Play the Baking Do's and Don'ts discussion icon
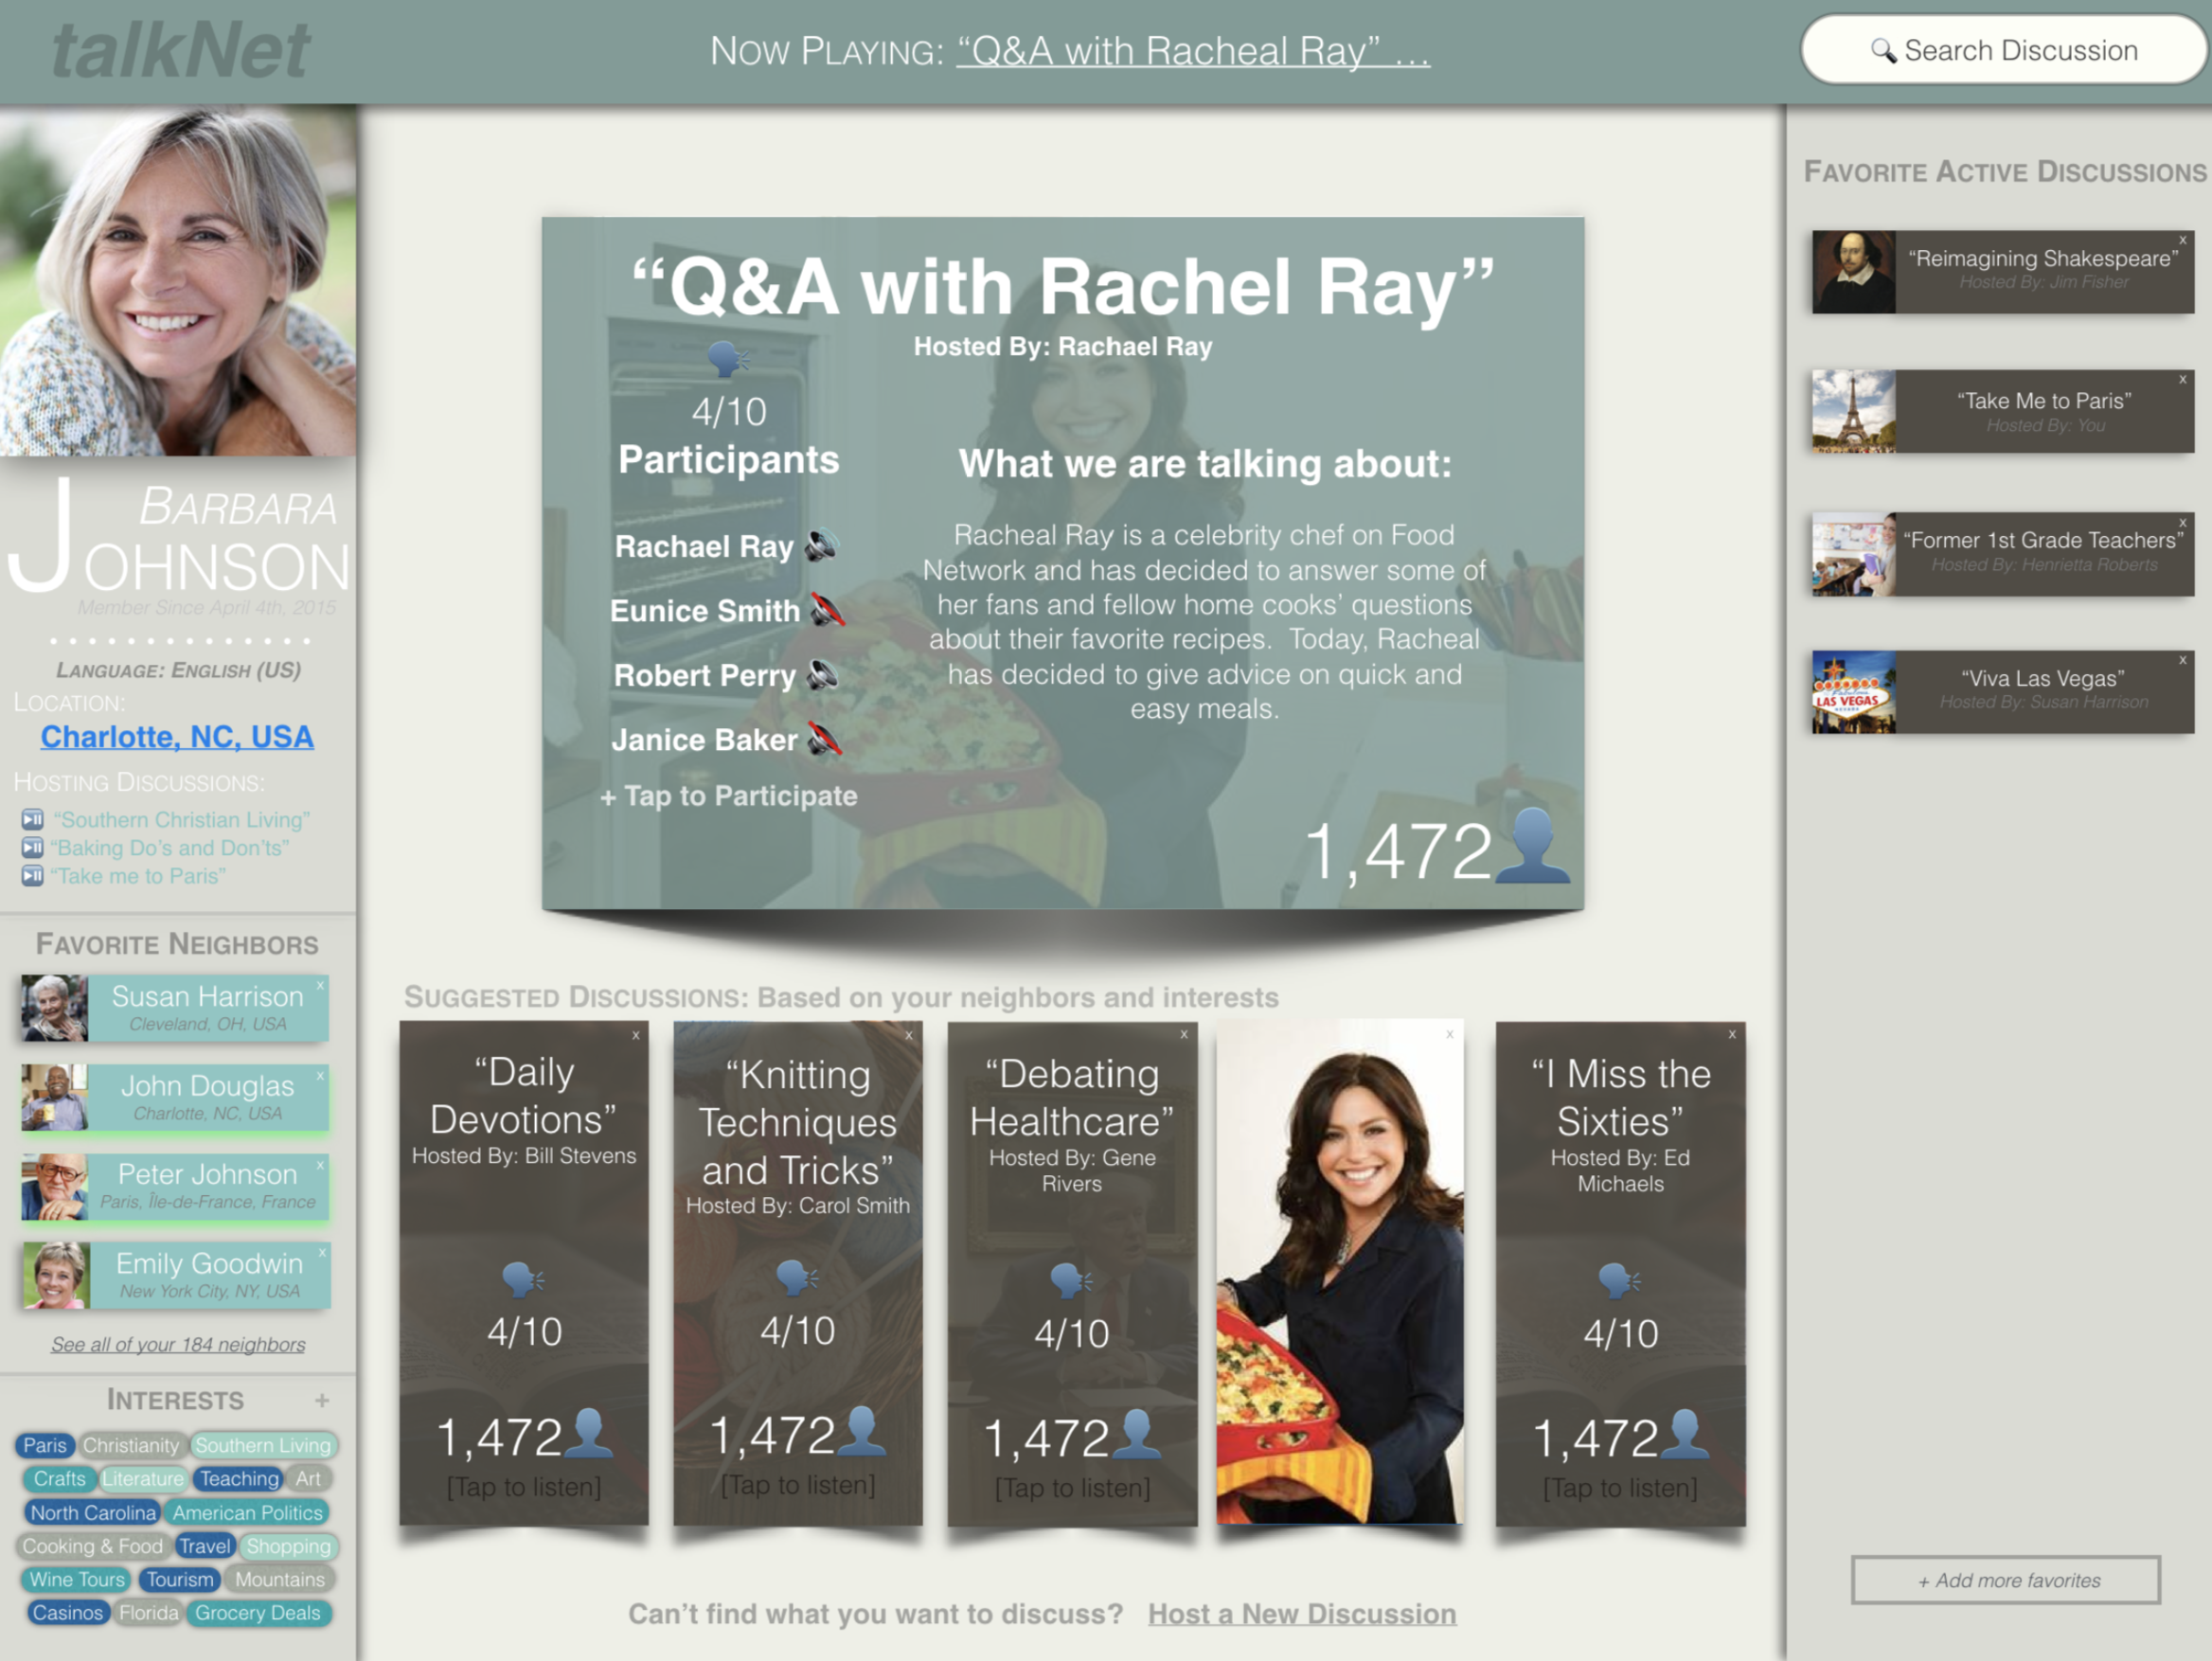The image size is (2212, 1661). [x=32, y=848]
